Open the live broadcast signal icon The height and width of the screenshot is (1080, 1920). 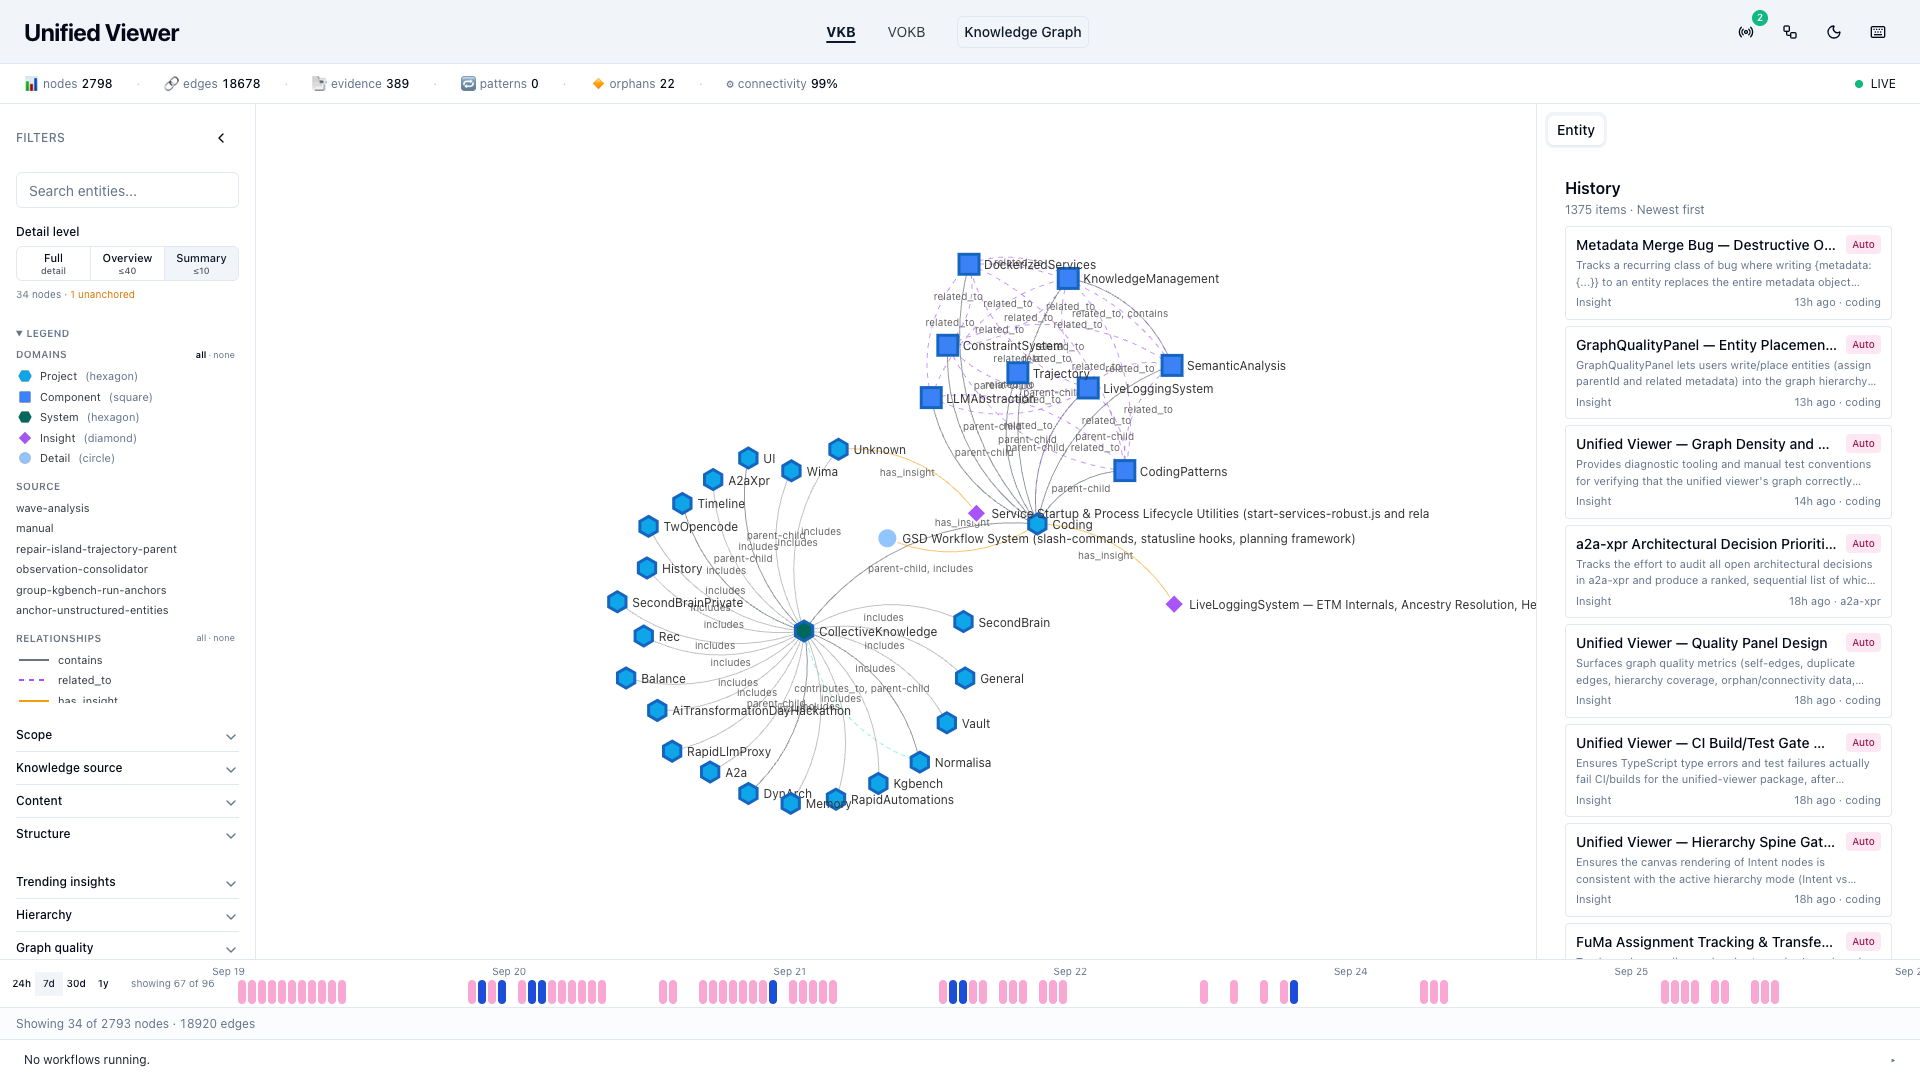pos(1746,32)
